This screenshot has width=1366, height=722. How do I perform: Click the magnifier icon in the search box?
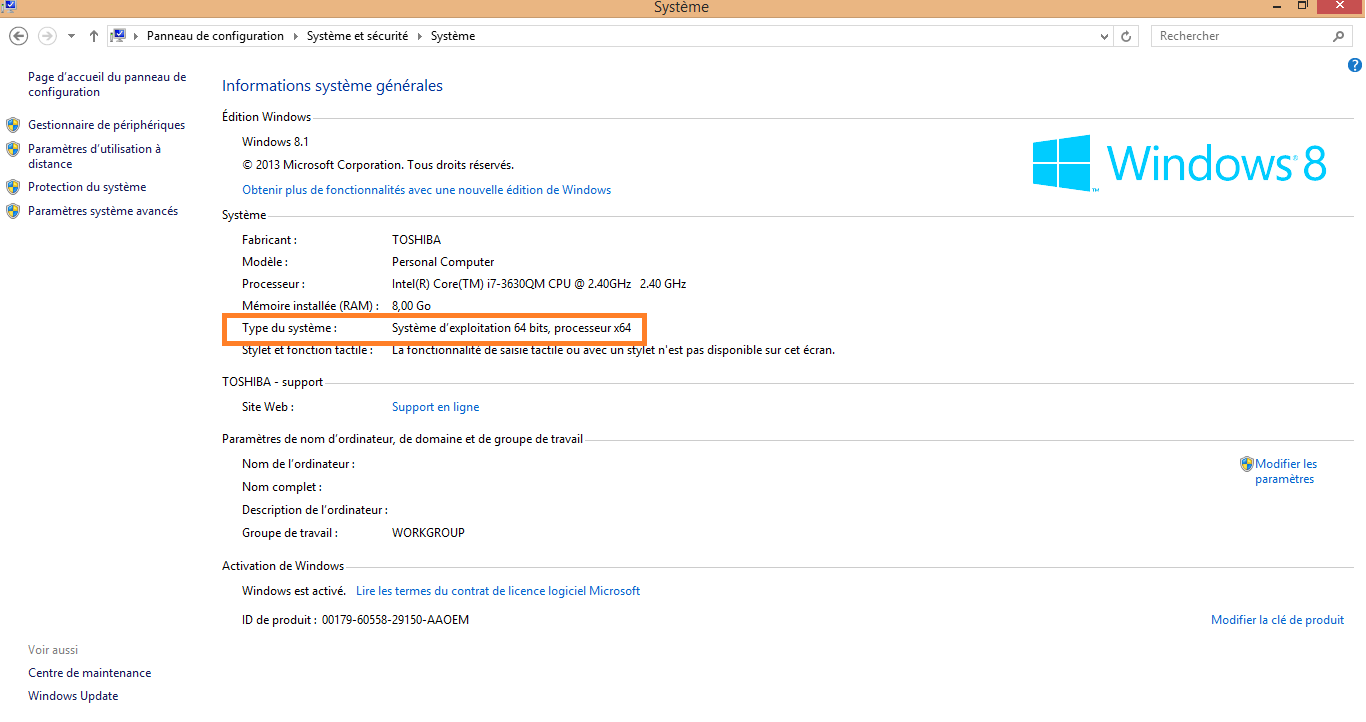coord(1339,36)
